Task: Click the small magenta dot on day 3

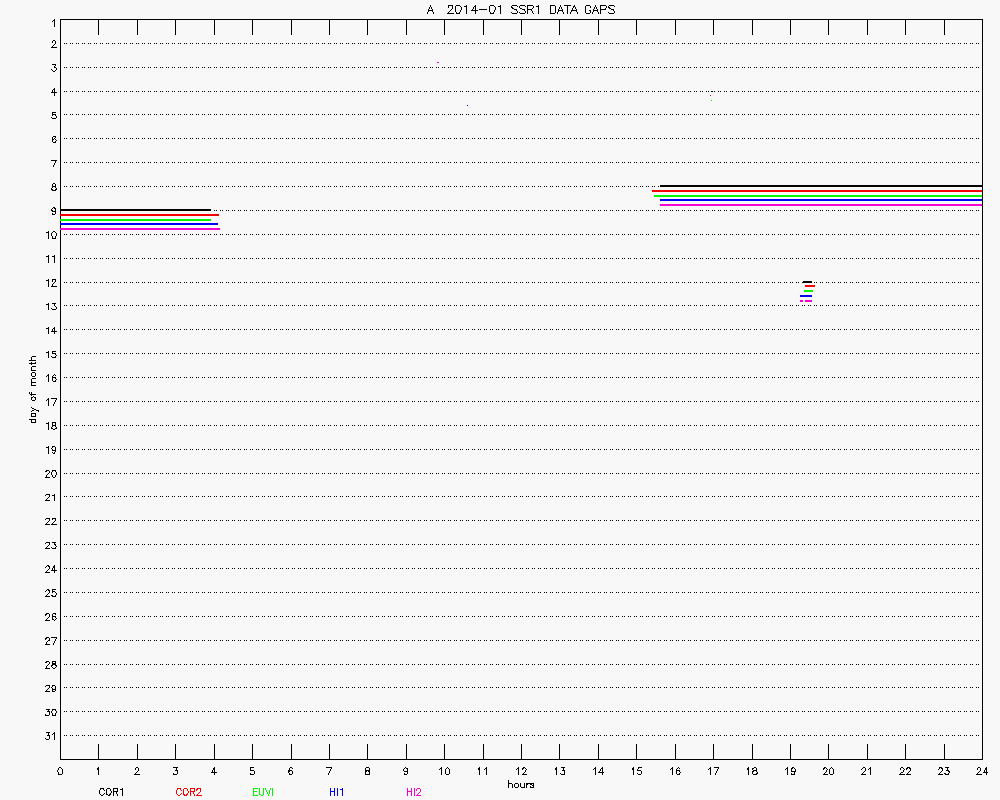Action: 438,63
